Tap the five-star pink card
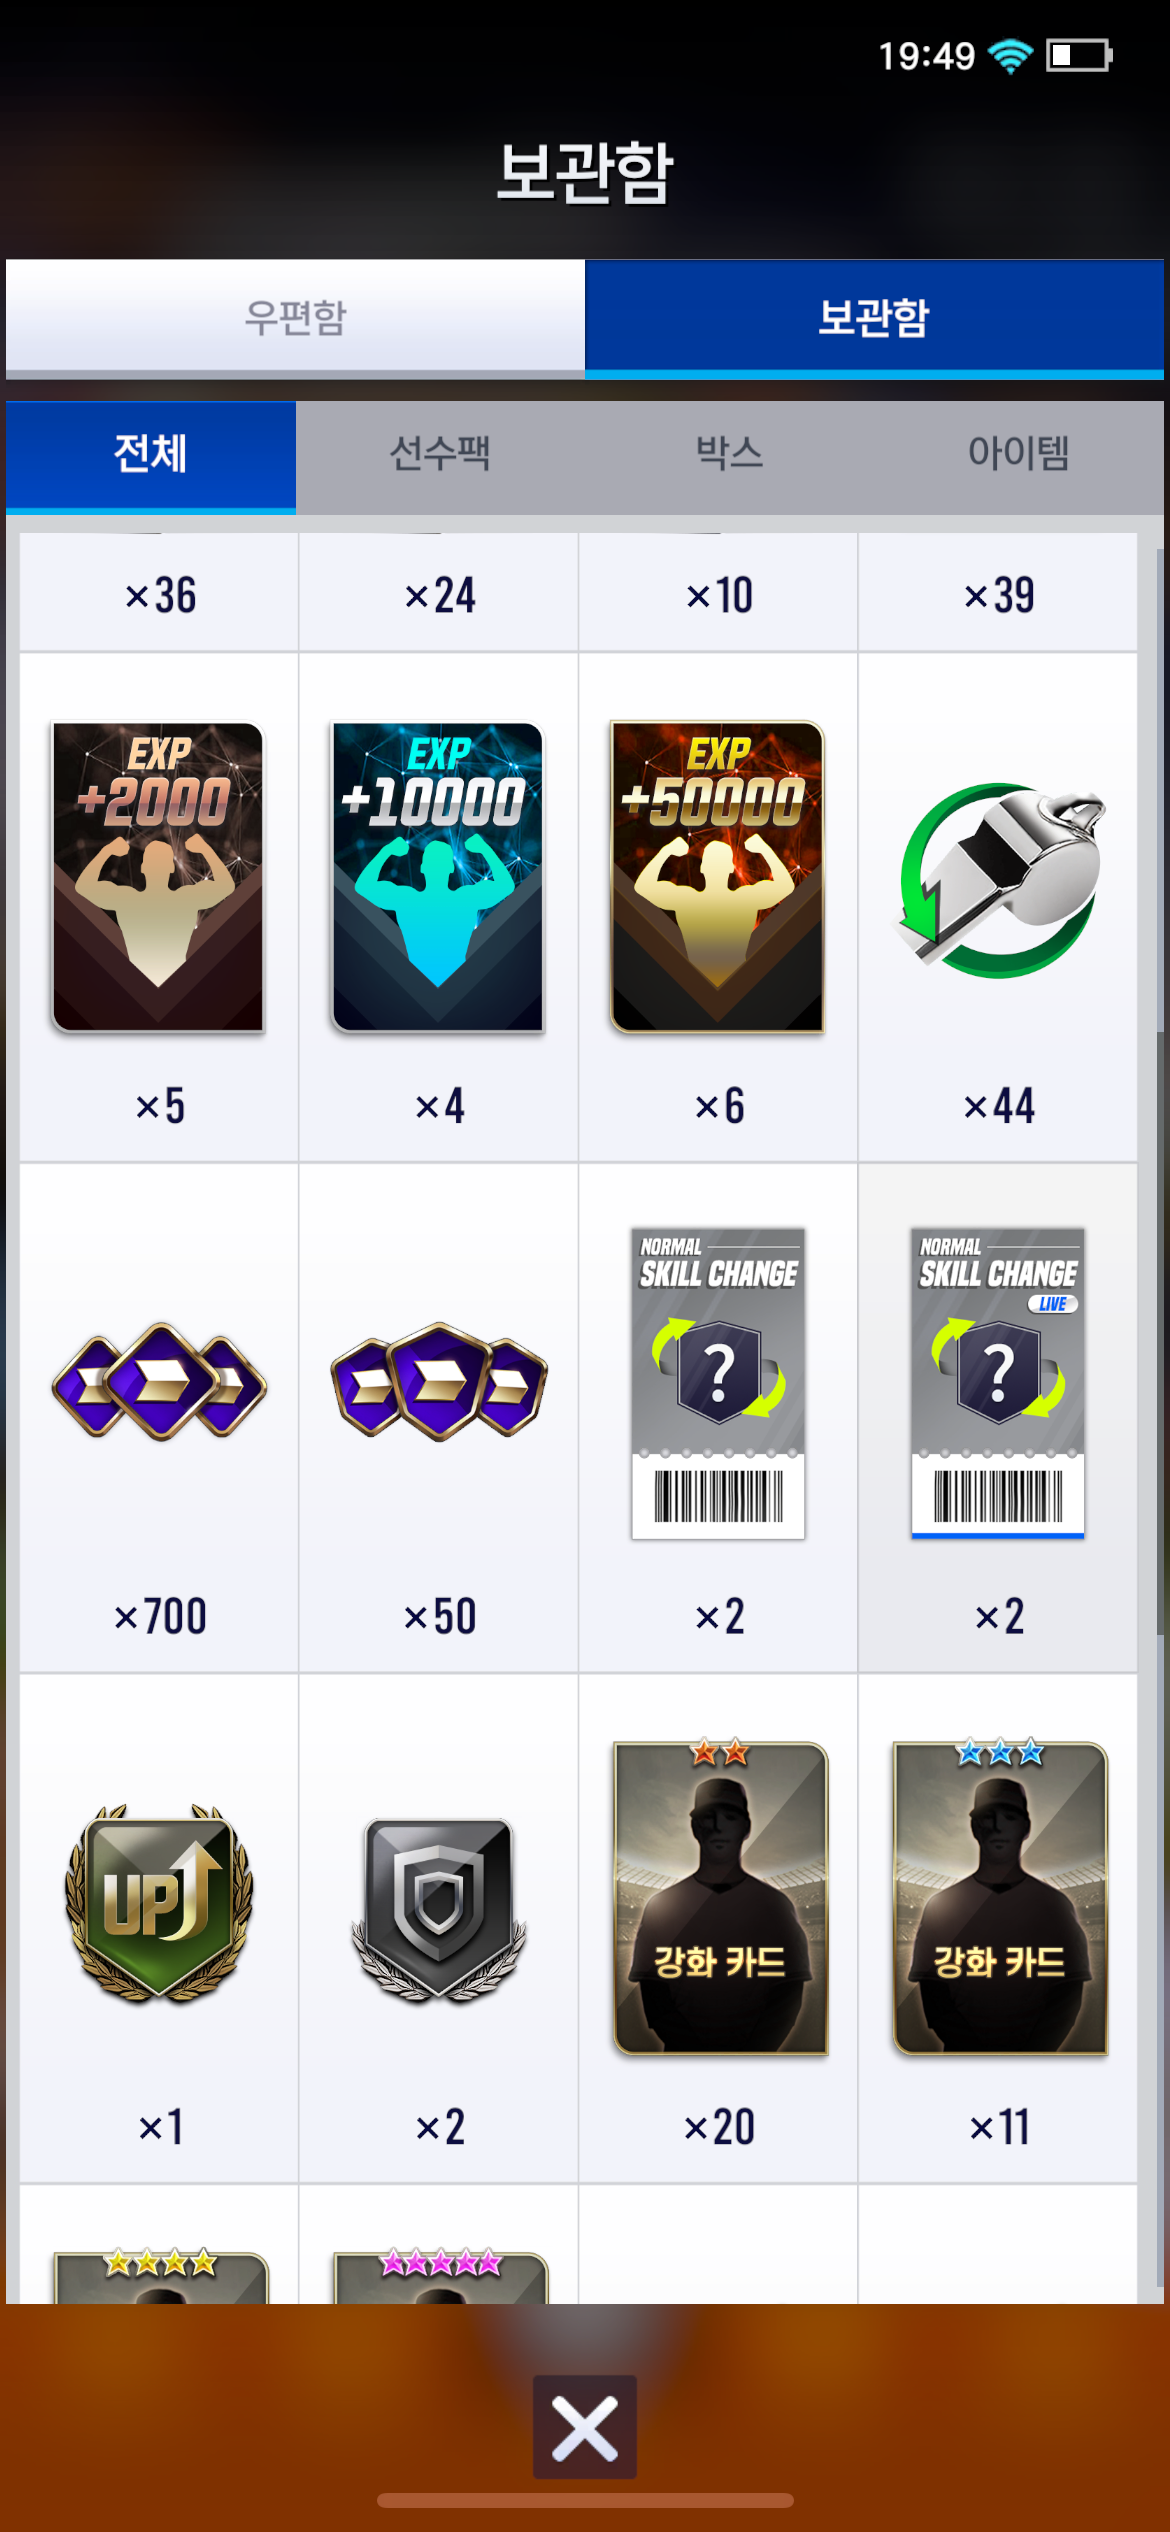 click(440, 2276)
